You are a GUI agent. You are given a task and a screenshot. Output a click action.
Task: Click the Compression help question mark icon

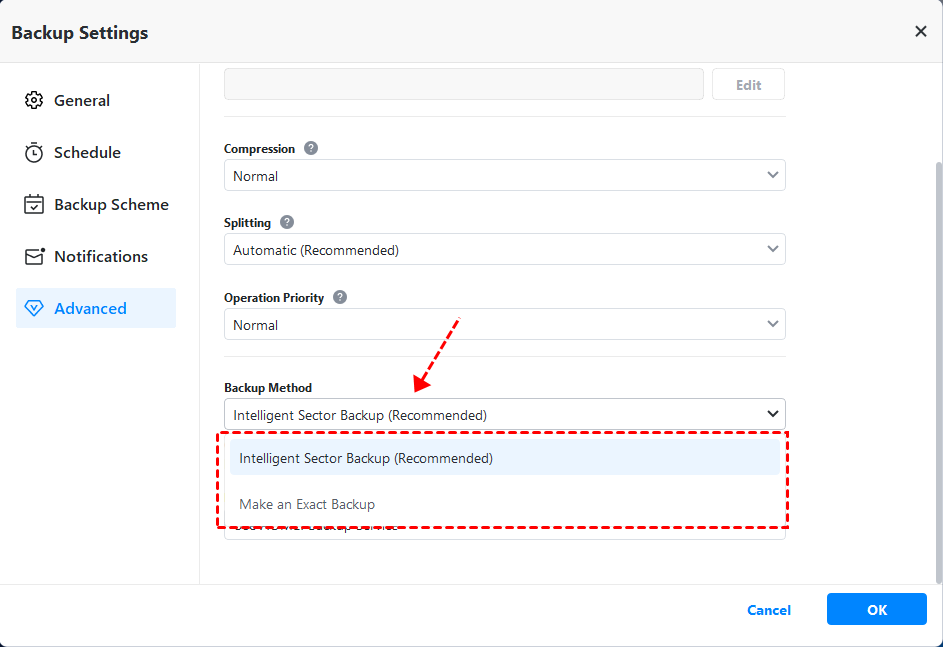311,148
